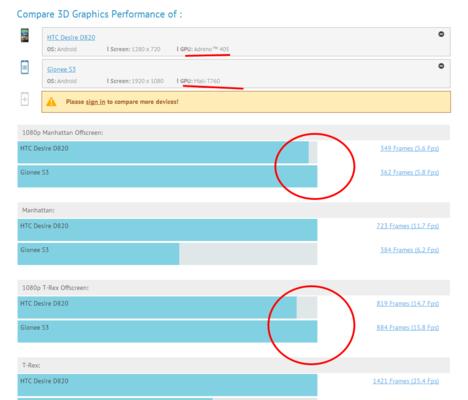
Task: Remove HTC Desire D820 from comparison
Action: click(441, 34)
